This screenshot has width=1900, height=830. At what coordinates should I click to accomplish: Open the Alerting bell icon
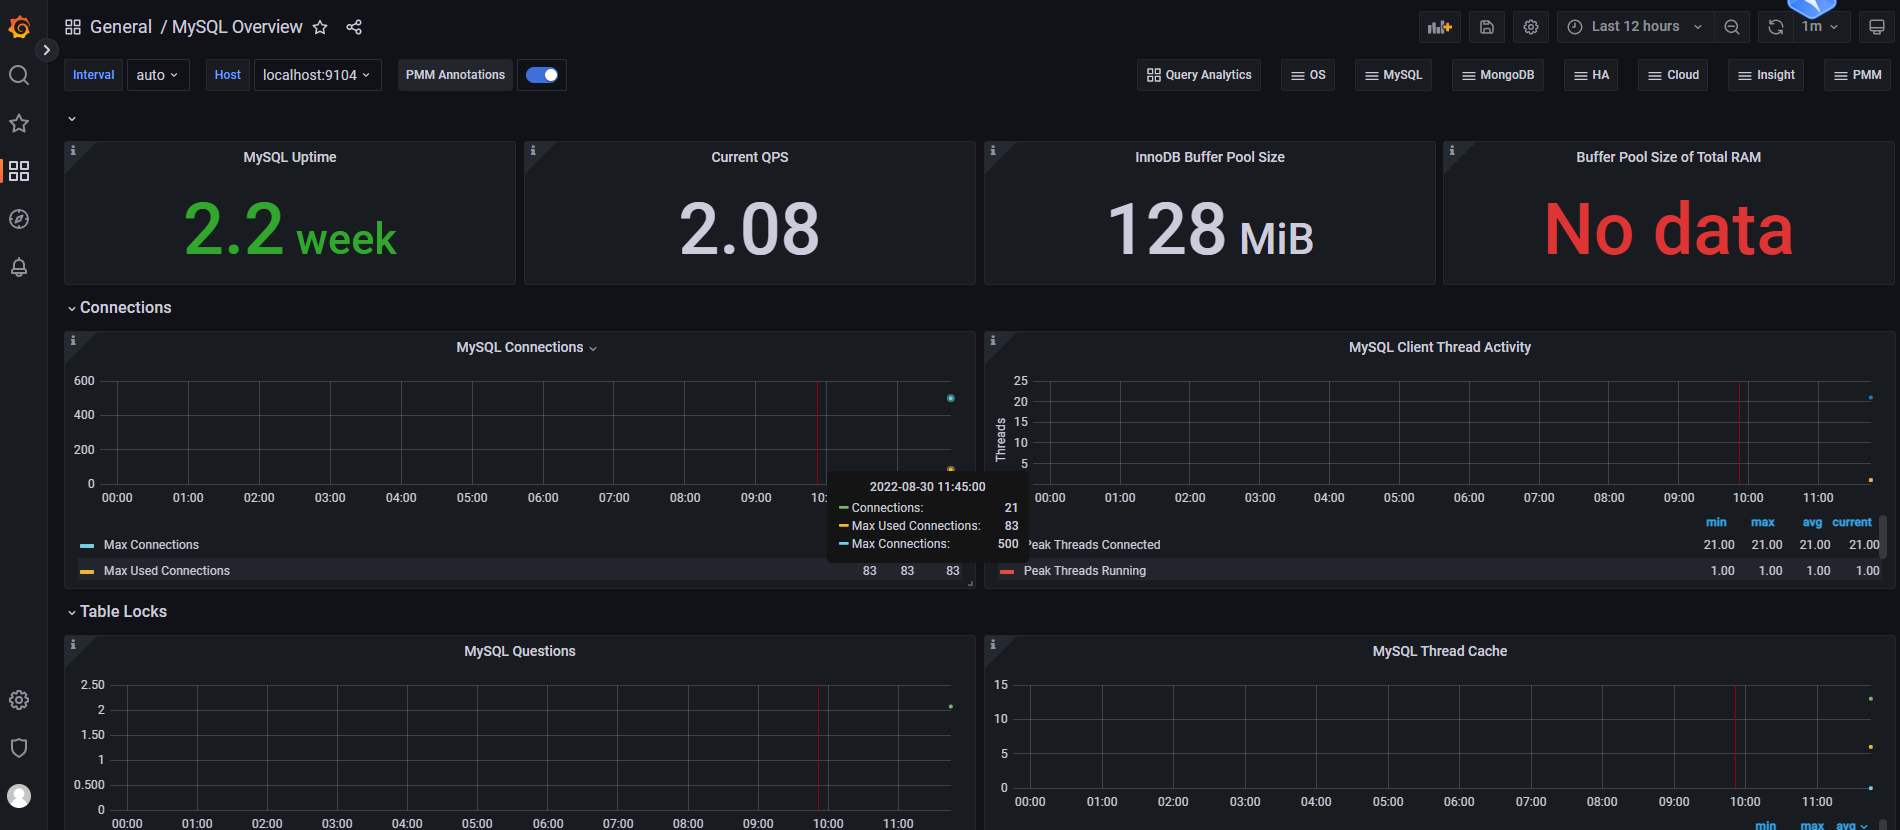pyautogui.click(x=19, y=267)
